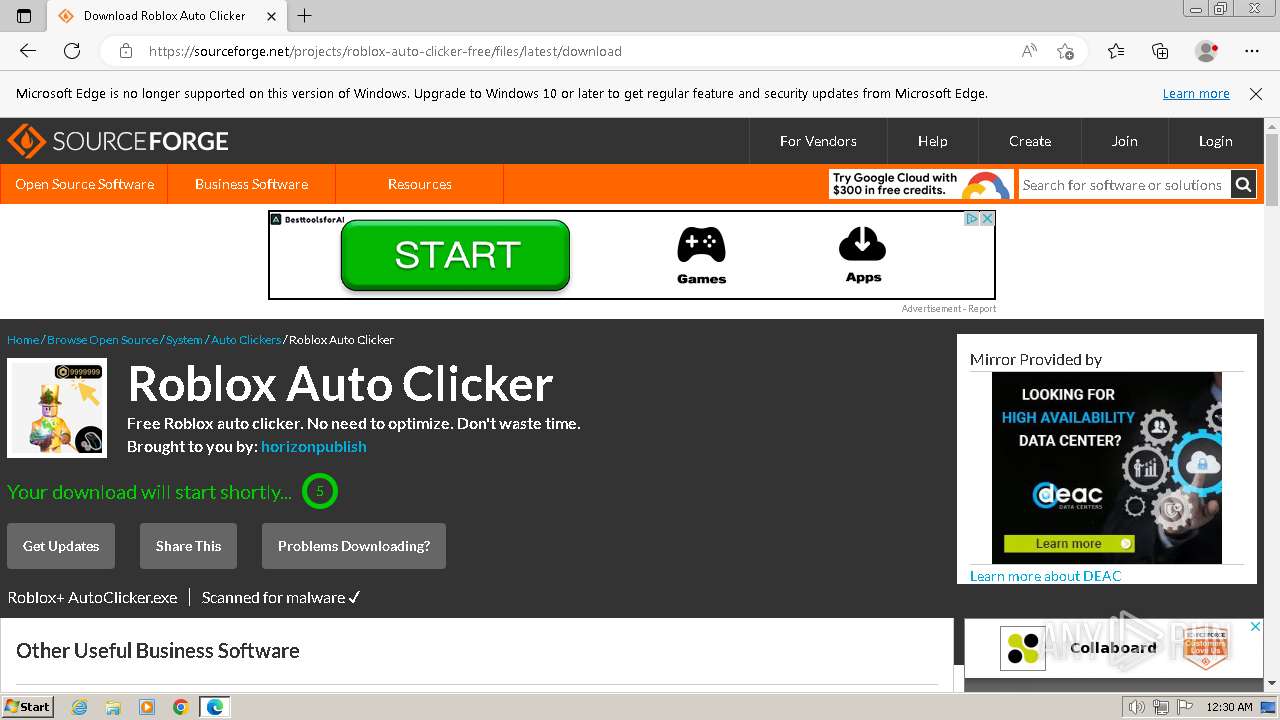The width and height of the screenshot is (1280, 720).
Task: Close the top banner ad X
Action: coord(987,219)
